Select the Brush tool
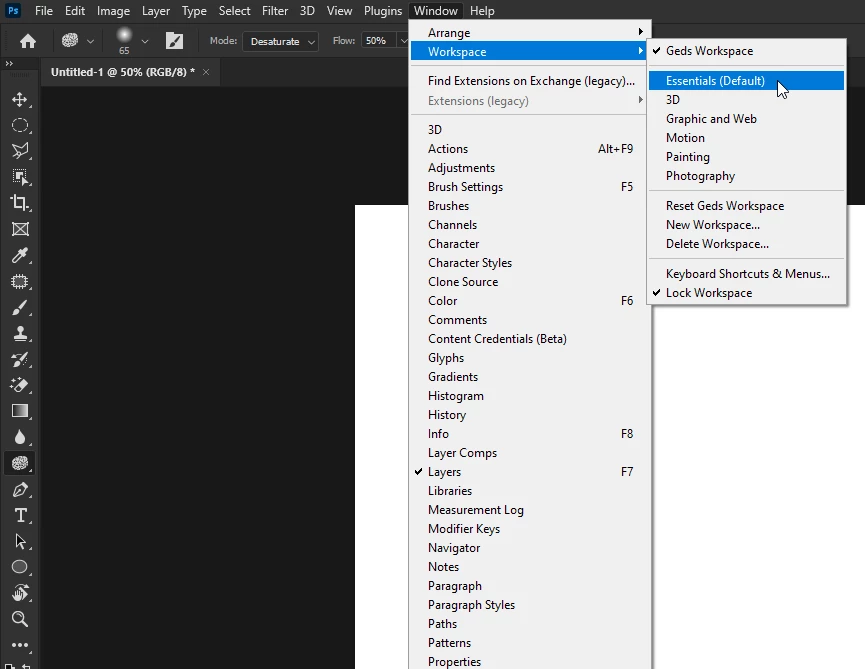The width and height of the screenshot is (865, 669). (20, 308)
